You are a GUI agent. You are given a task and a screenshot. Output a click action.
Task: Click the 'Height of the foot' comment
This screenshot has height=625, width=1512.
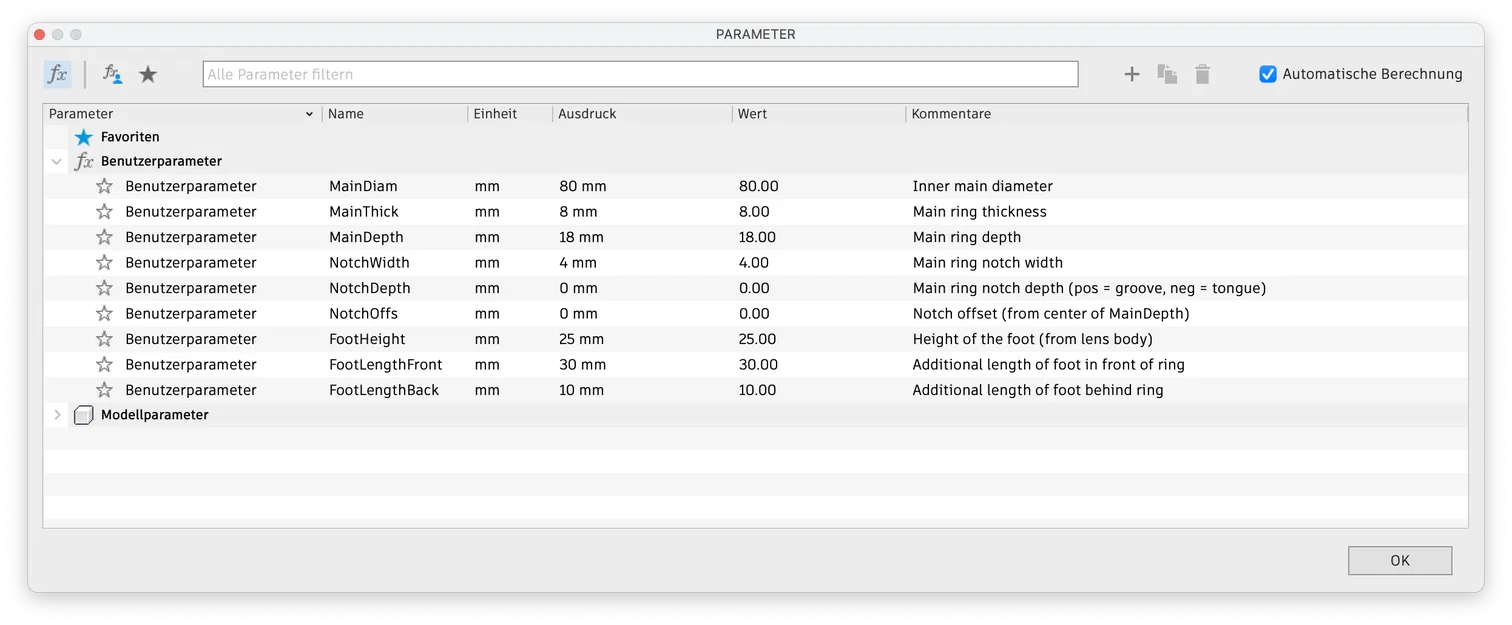click(x=1032, y=339)
